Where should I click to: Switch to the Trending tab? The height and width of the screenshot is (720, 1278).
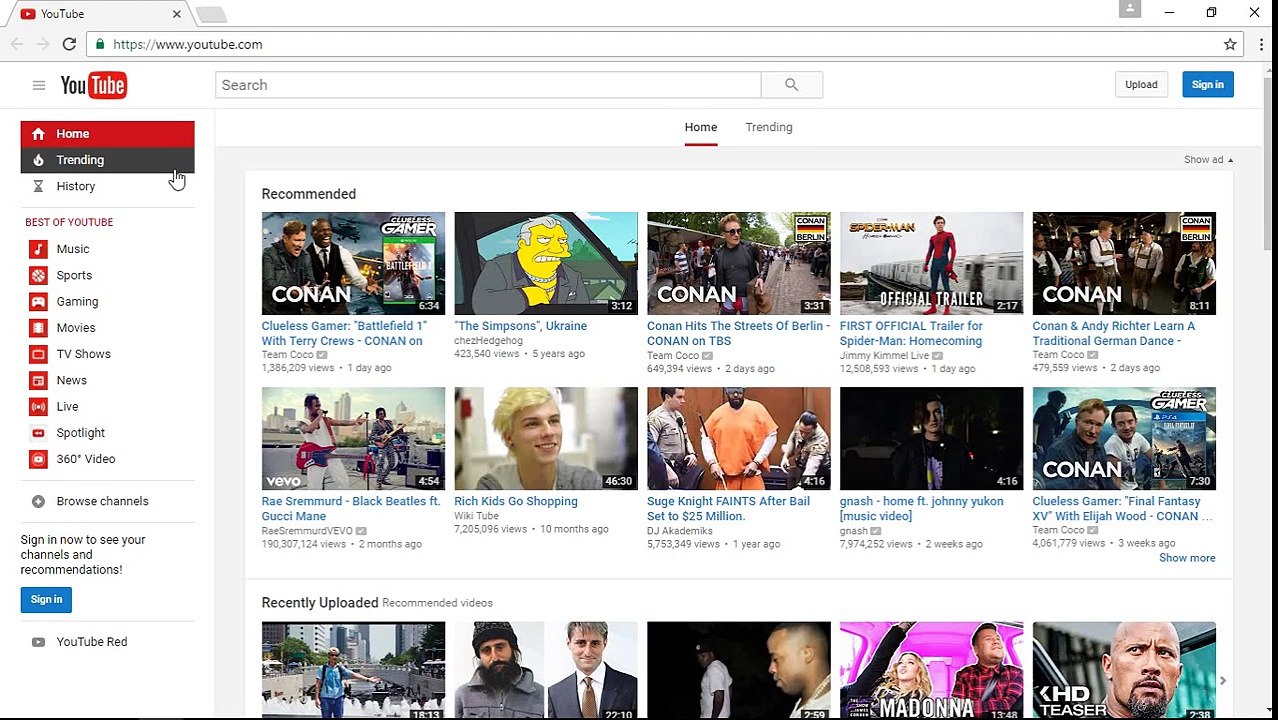click(769, 127)
